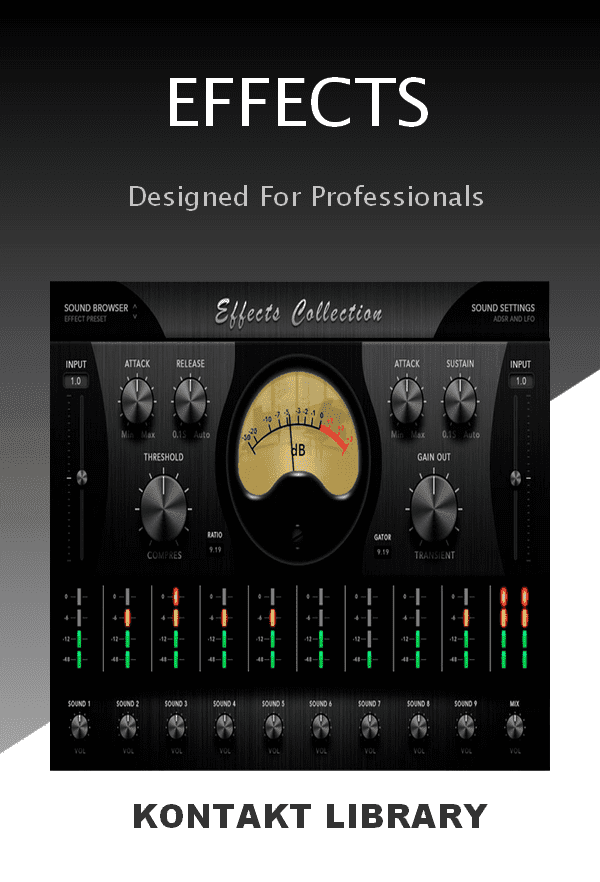This screenshot has height=882, width=600.
Task: Click the Sound 5 label
Action: pyautogui.click(x=273, y=704)
